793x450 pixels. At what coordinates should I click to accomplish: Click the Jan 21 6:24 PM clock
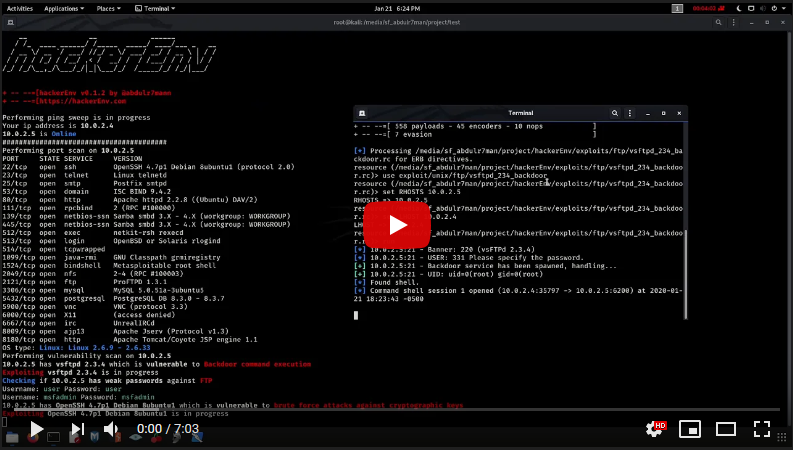[x=397, y=9]
